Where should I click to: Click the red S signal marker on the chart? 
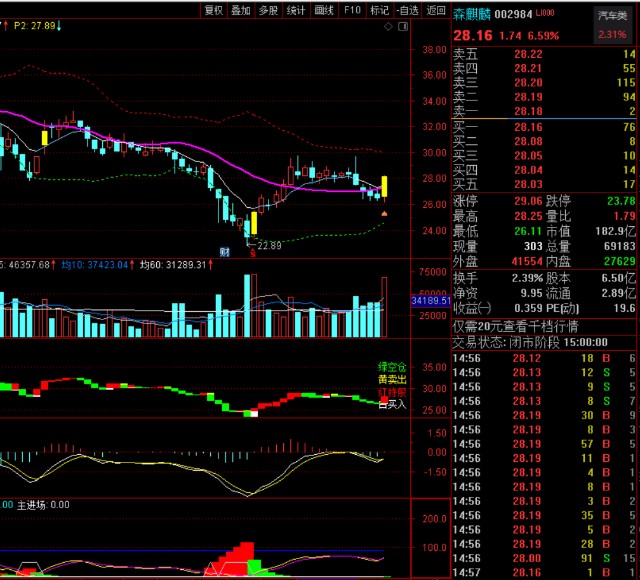coord(253,253)
